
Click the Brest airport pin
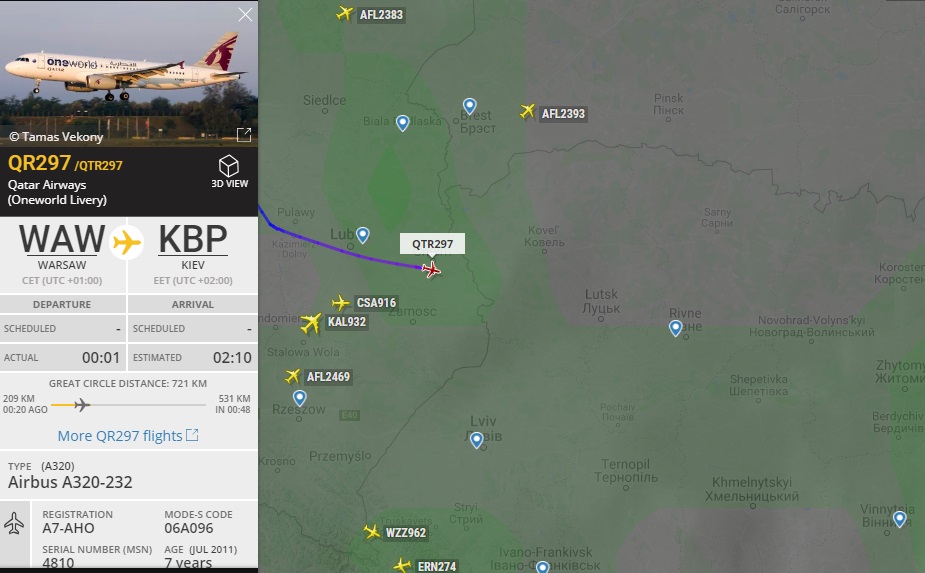tap(469, 106)
